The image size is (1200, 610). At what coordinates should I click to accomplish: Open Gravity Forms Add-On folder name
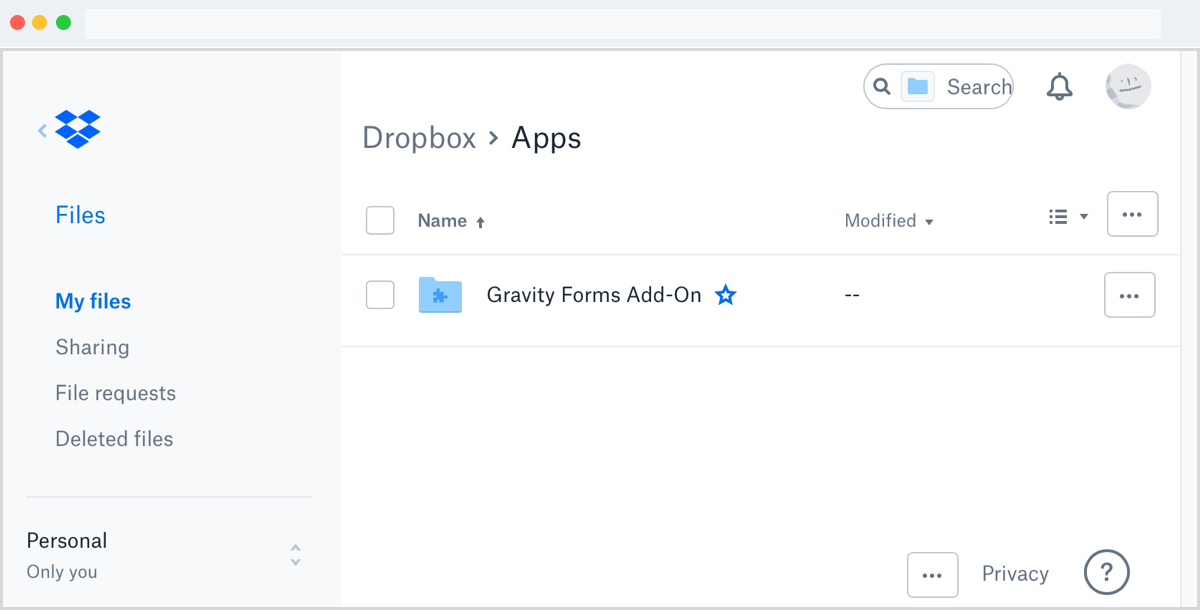594,295
